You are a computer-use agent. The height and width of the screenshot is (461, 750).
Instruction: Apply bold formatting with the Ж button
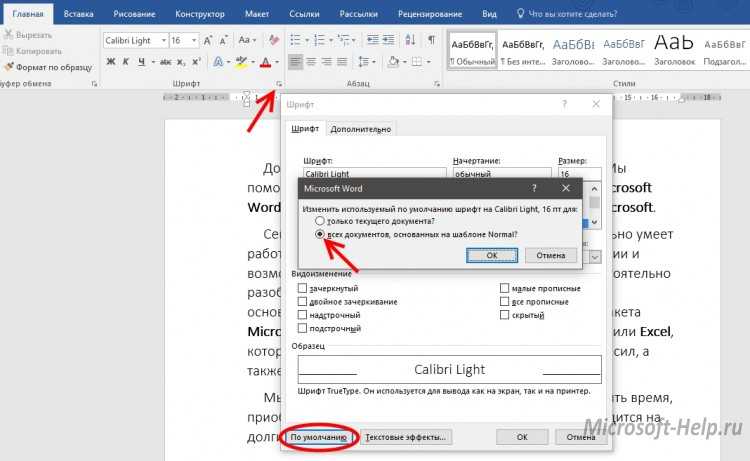tap(111, 62)
